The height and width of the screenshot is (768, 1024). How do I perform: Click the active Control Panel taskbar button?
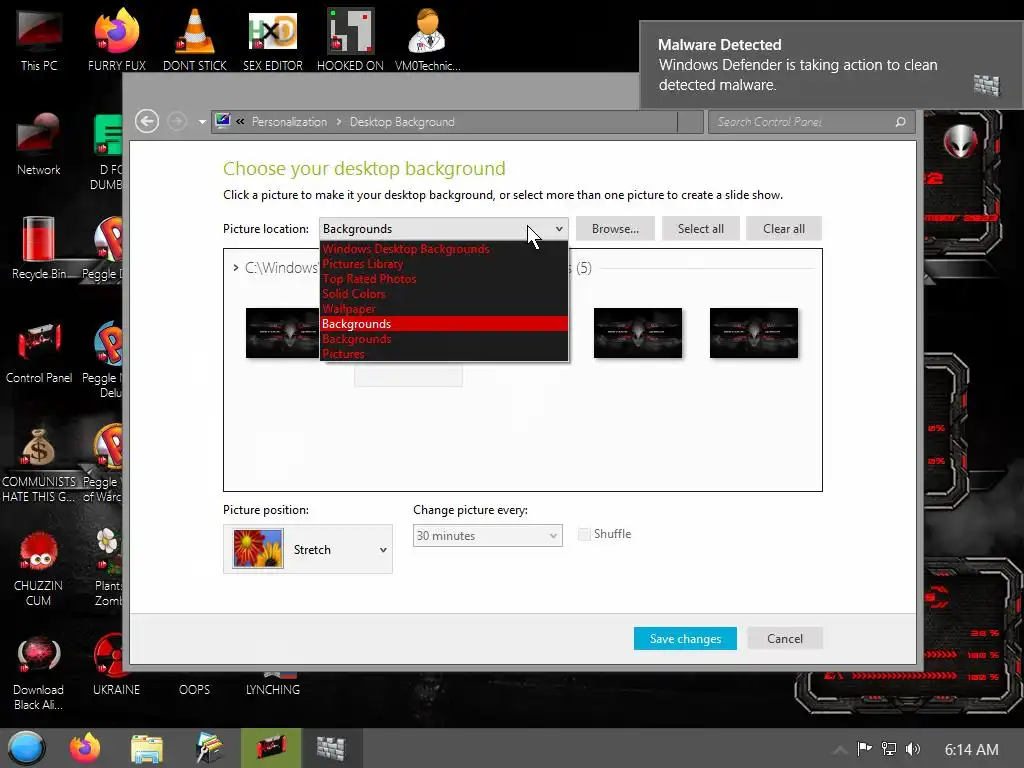270,748
